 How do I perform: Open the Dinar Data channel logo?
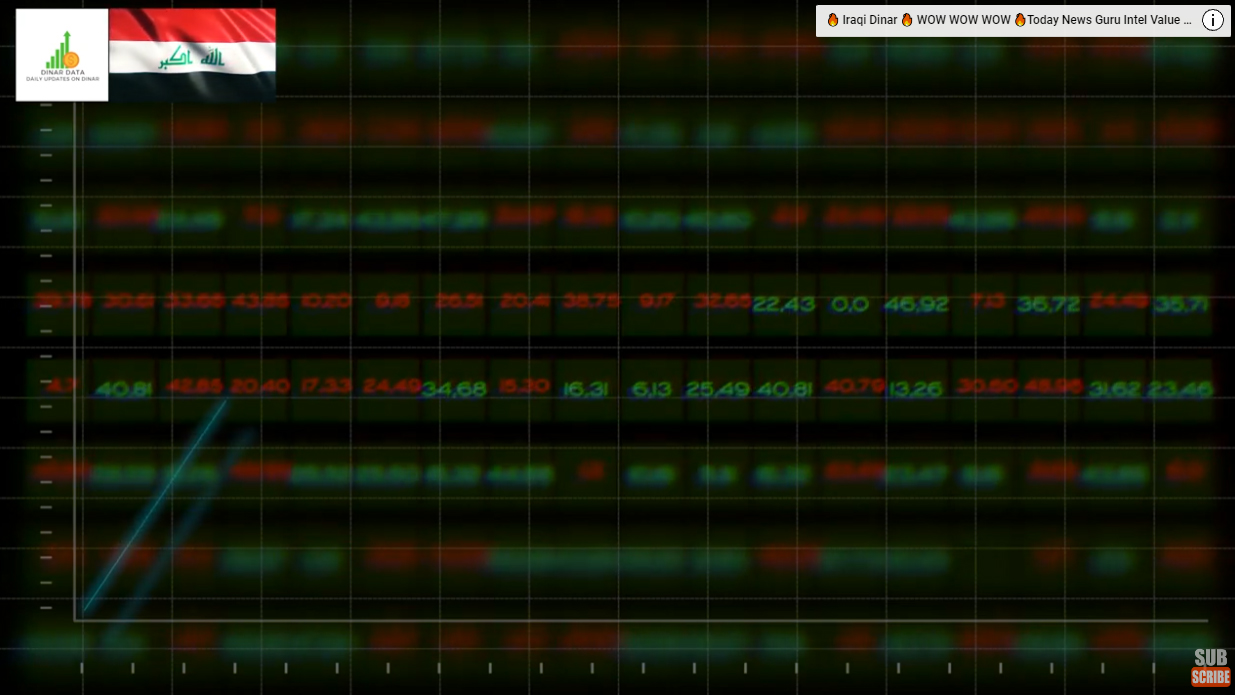click(x=62, y=55)
